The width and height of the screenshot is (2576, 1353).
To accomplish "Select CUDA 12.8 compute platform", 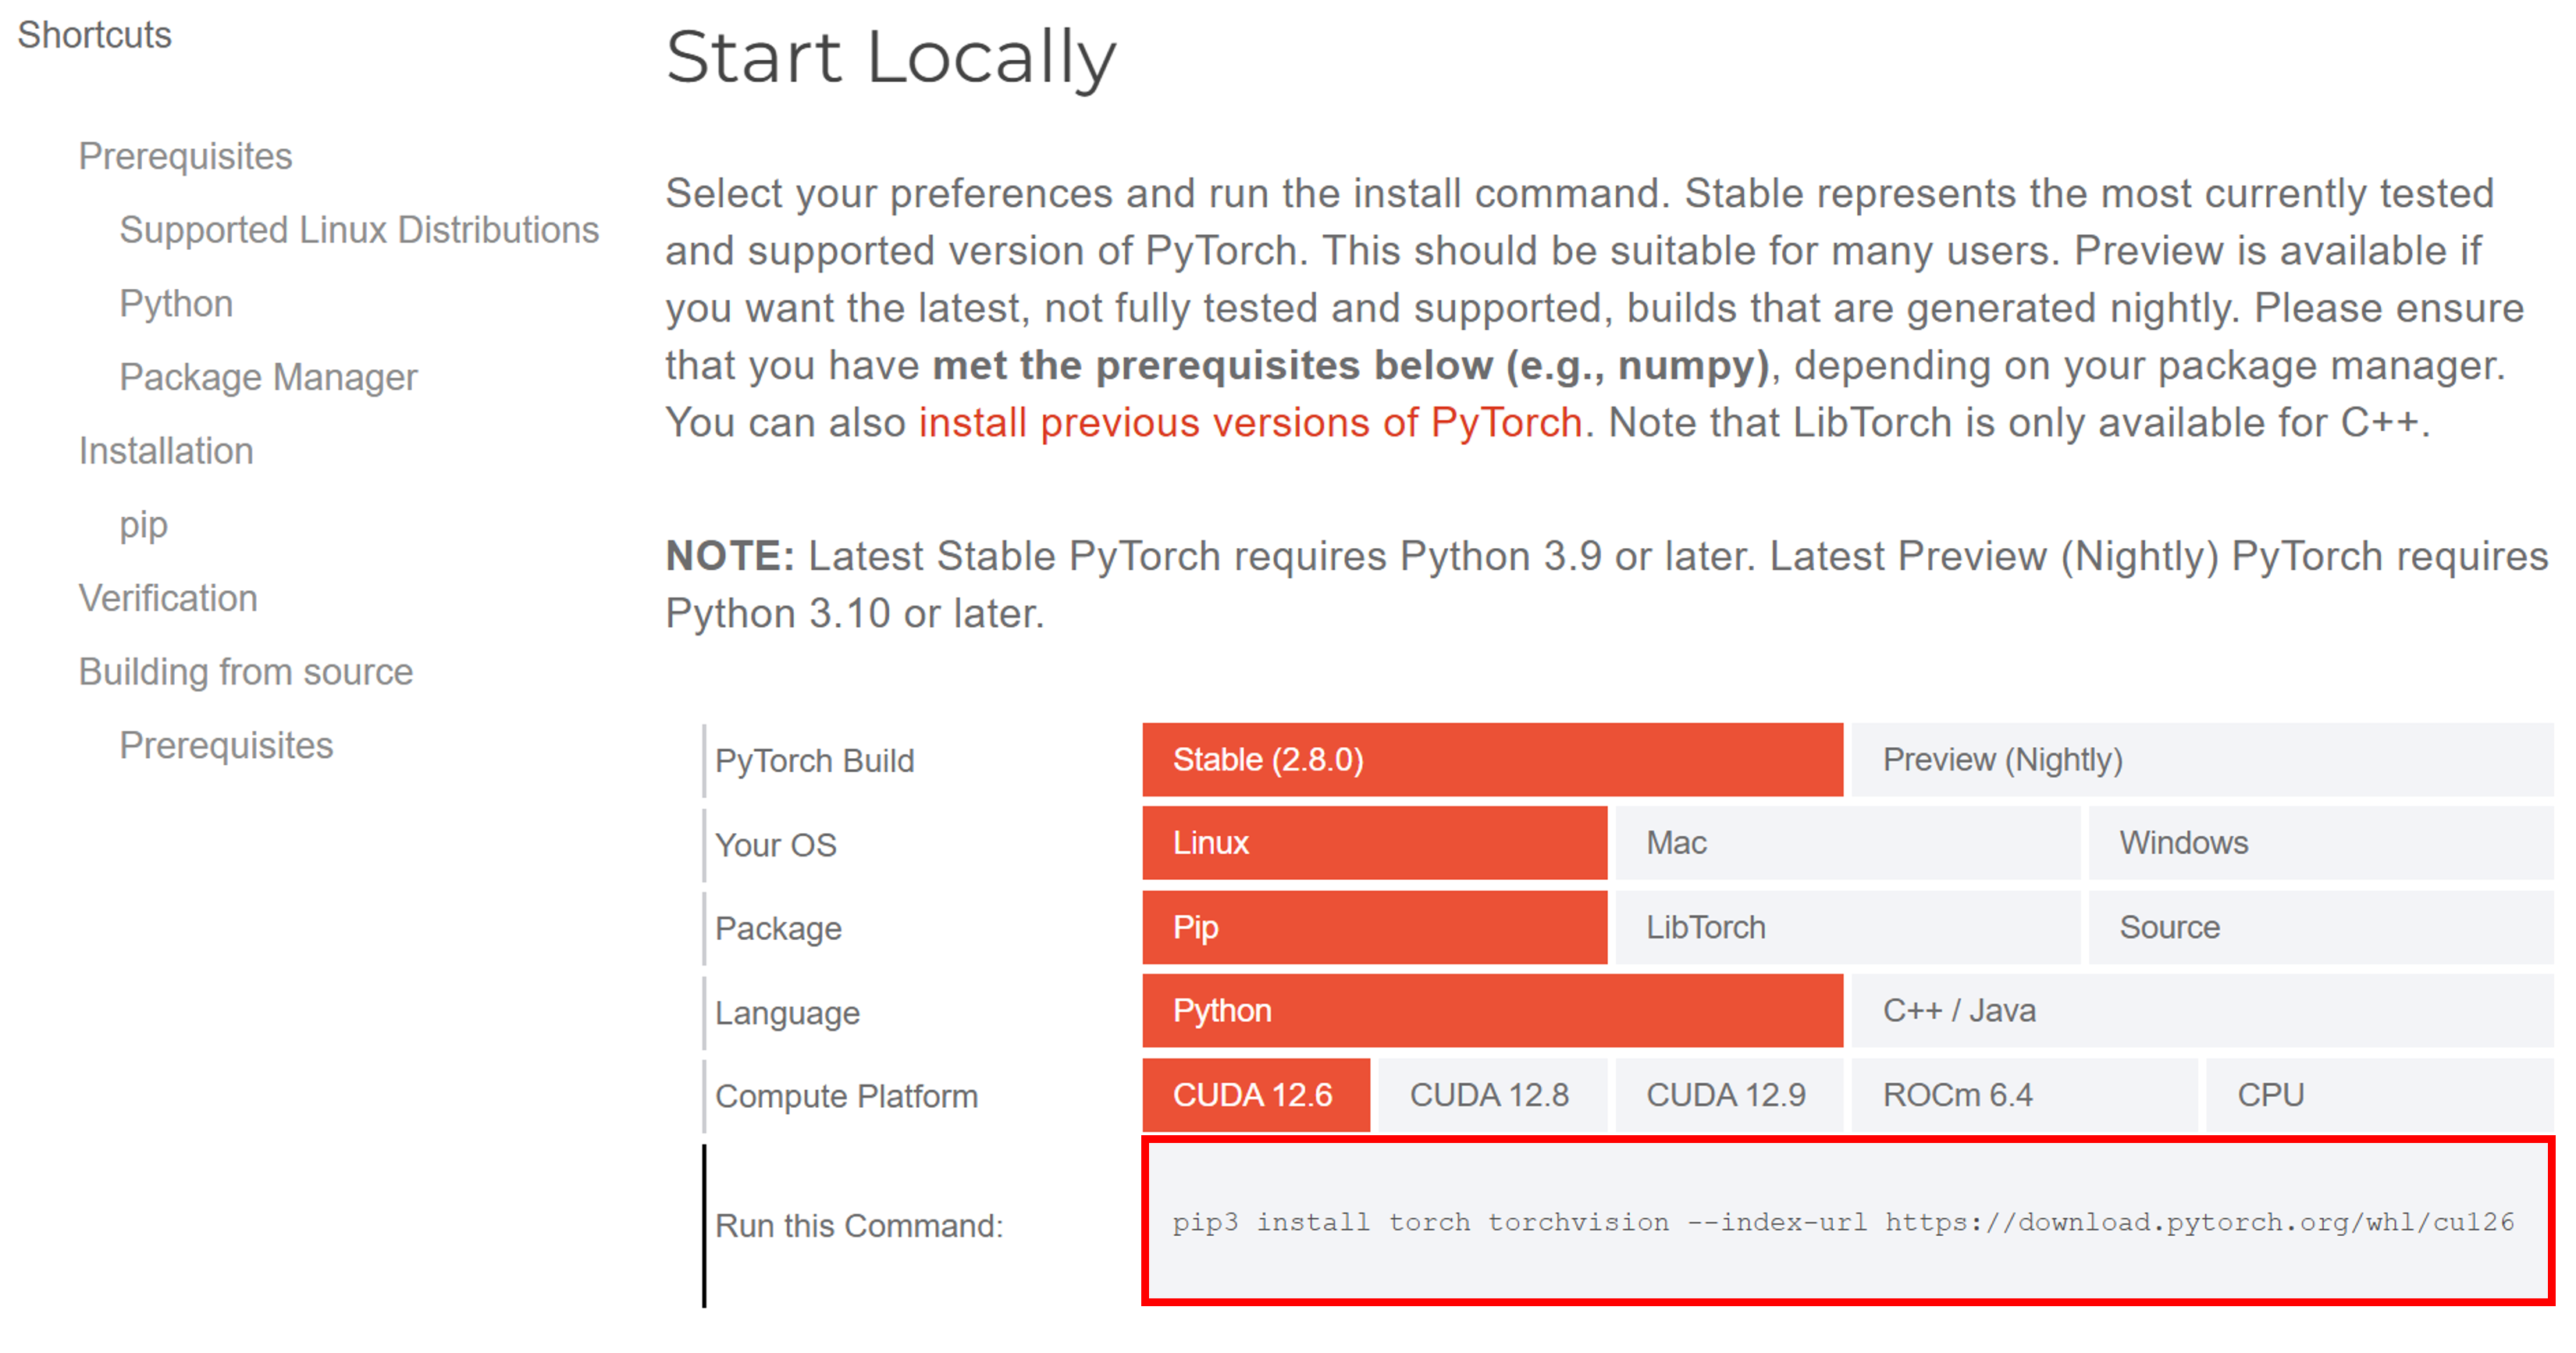I will pos(1490,1095).
